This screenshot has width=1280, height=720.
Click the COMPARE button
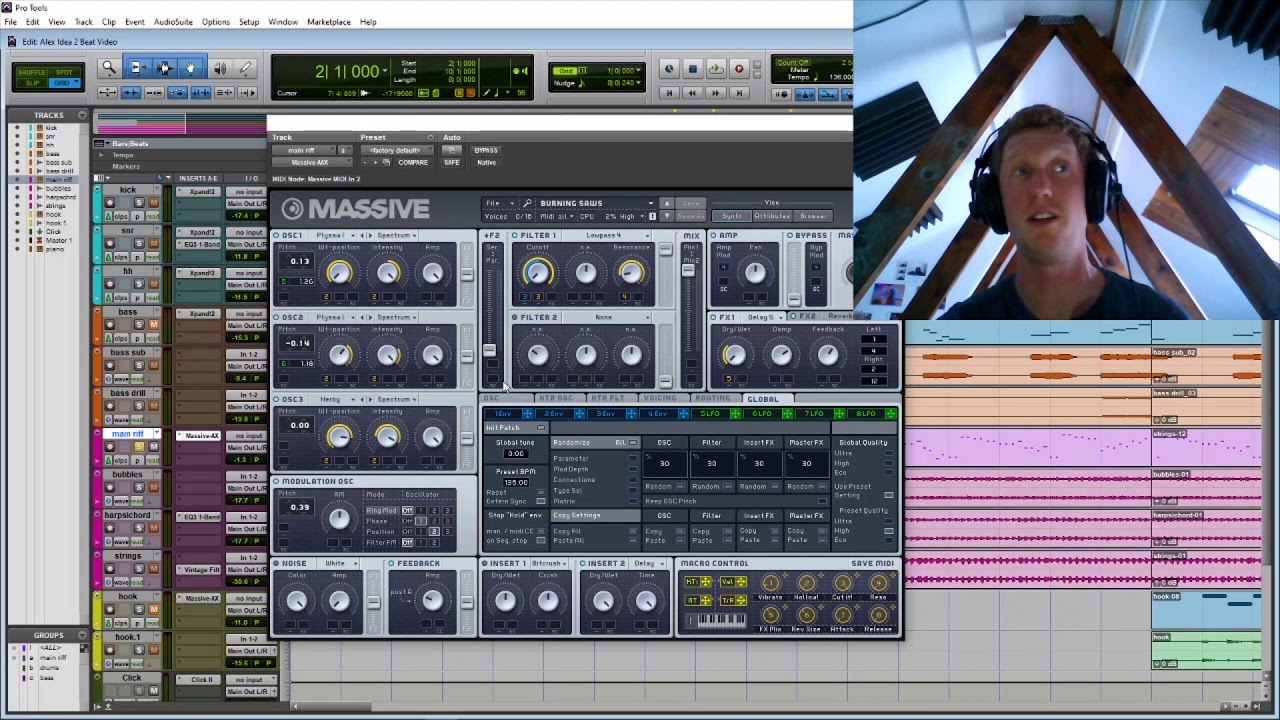coord(413,162)
